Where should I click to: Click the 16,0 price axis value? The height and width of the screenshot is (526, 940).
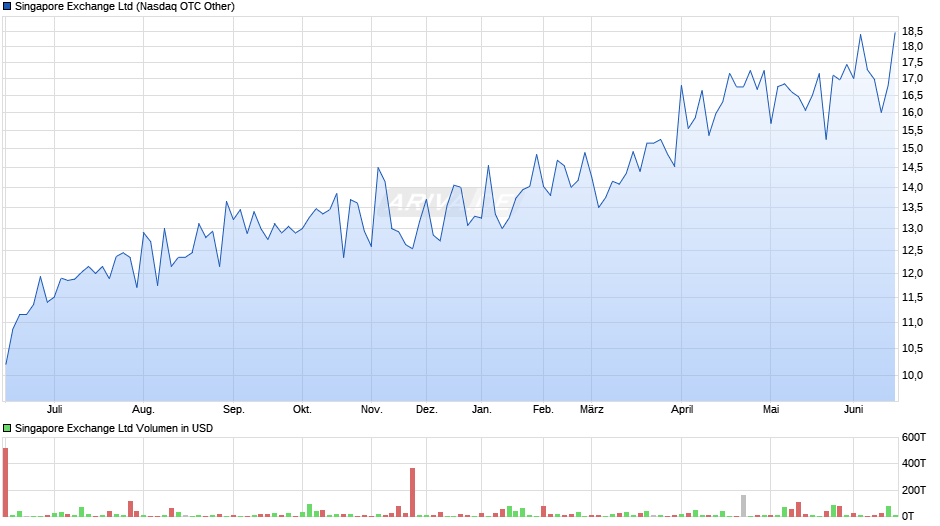(x=912, y=112)
